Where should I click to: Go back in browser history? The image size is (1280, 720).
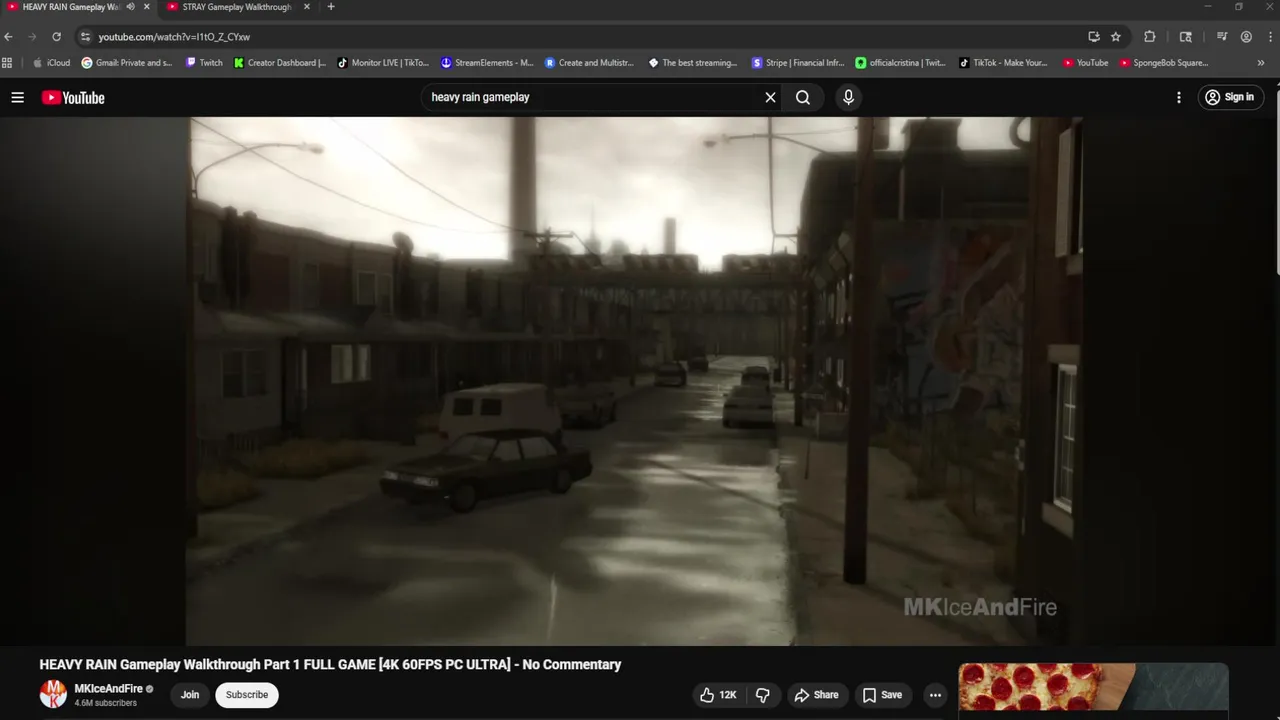tap(9, 37)
